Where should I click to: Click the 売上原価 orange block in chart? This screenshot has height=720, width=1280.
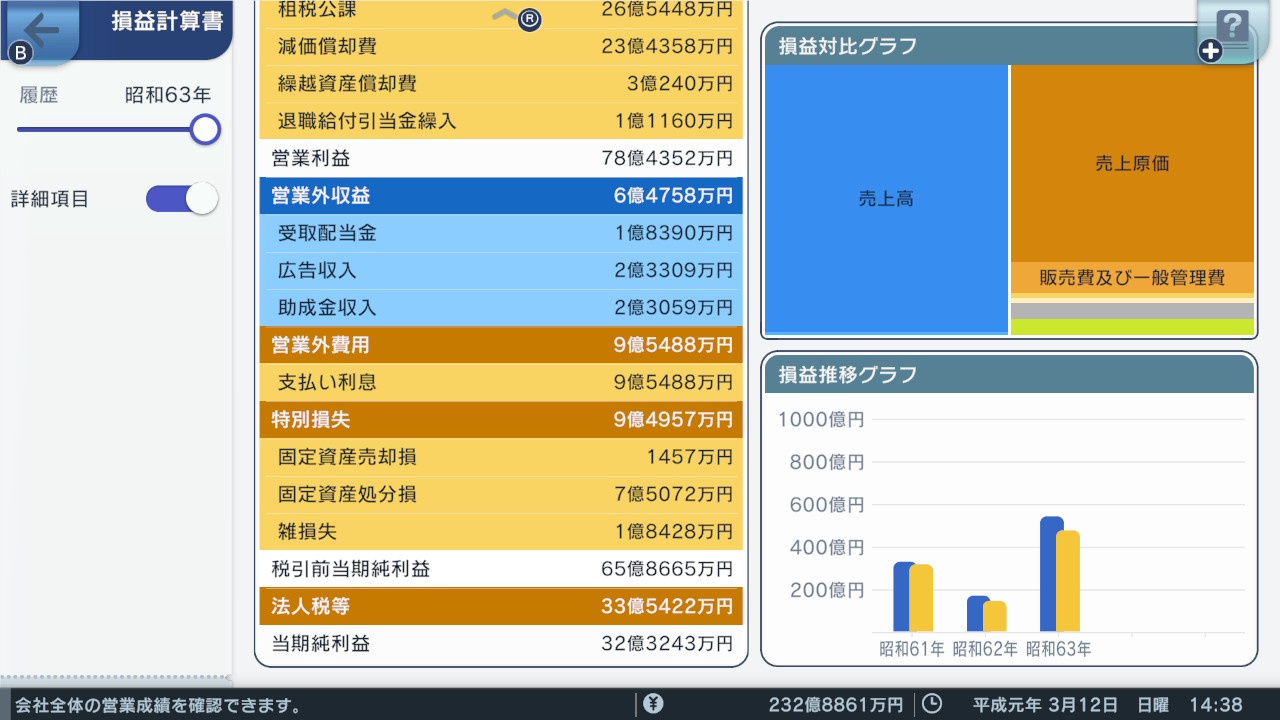[1132, 164]
